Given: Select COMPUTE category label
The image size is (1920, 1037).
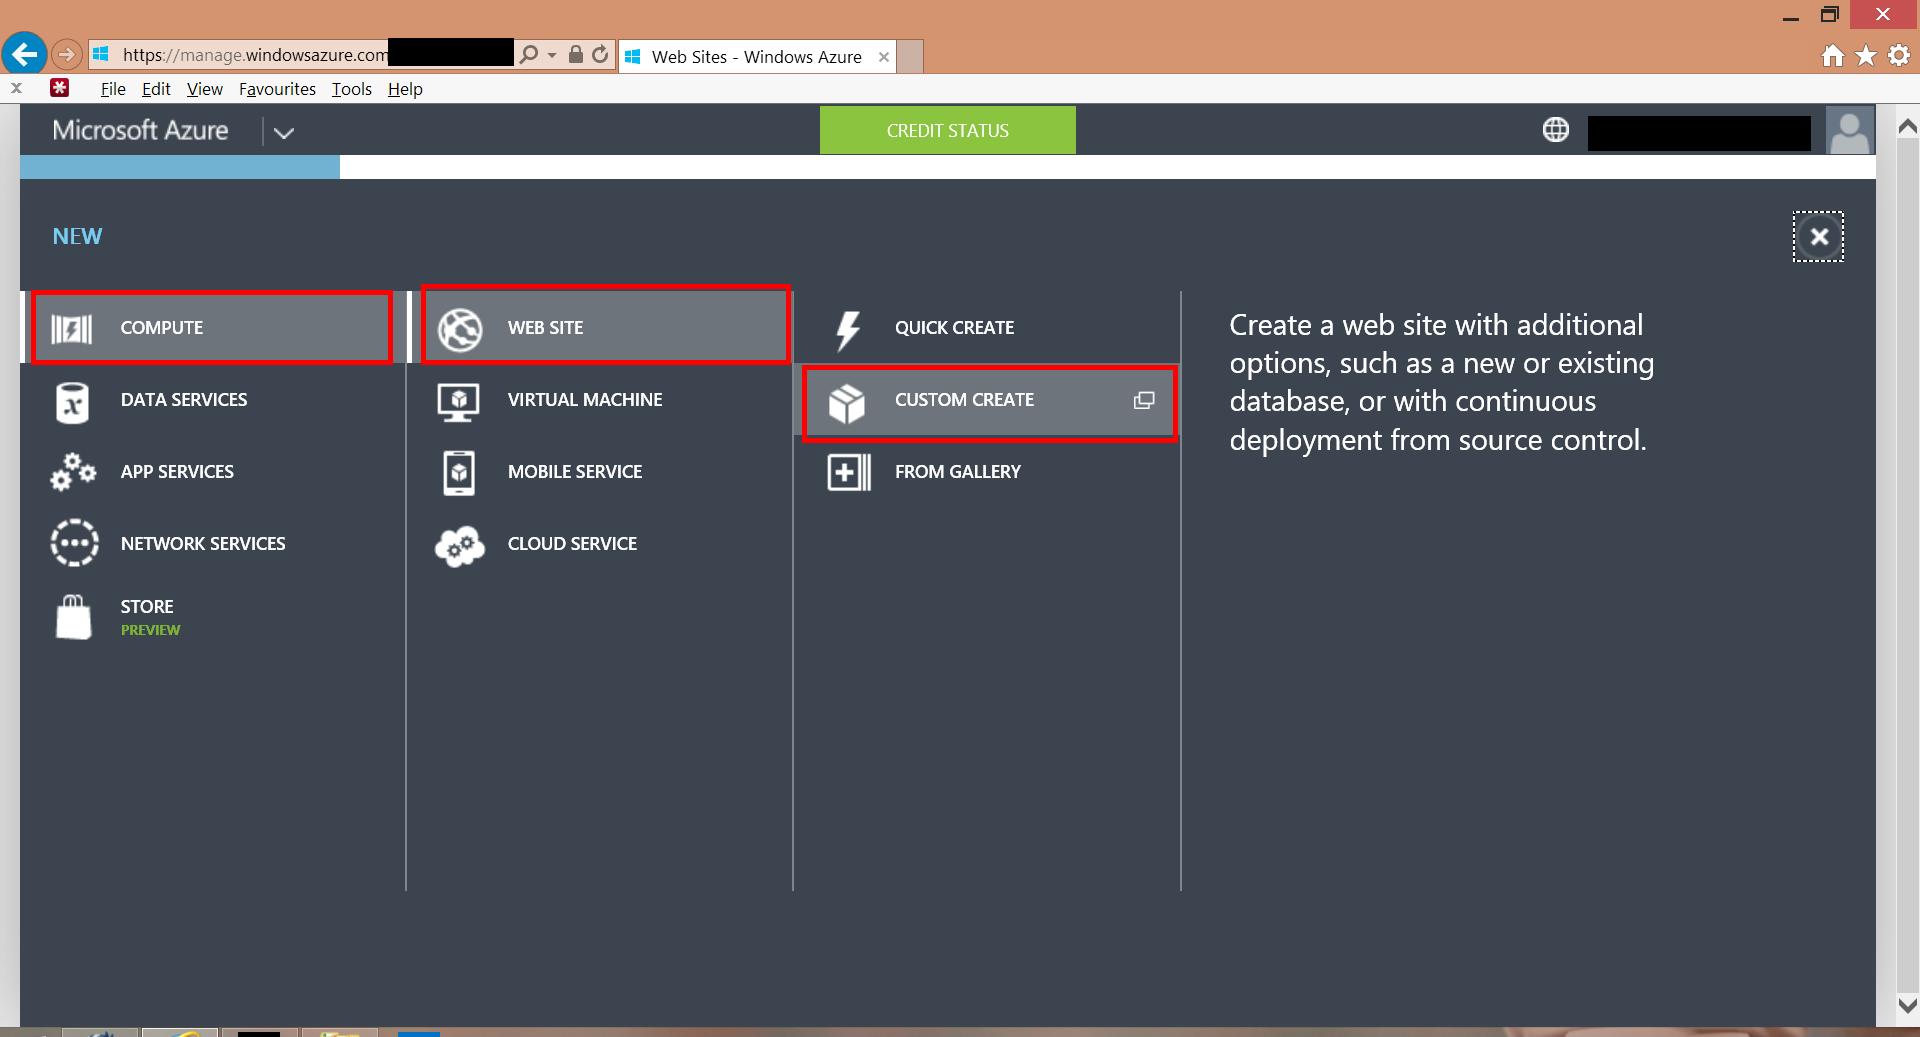Looking at the screenshot, I should coord(161,328).
